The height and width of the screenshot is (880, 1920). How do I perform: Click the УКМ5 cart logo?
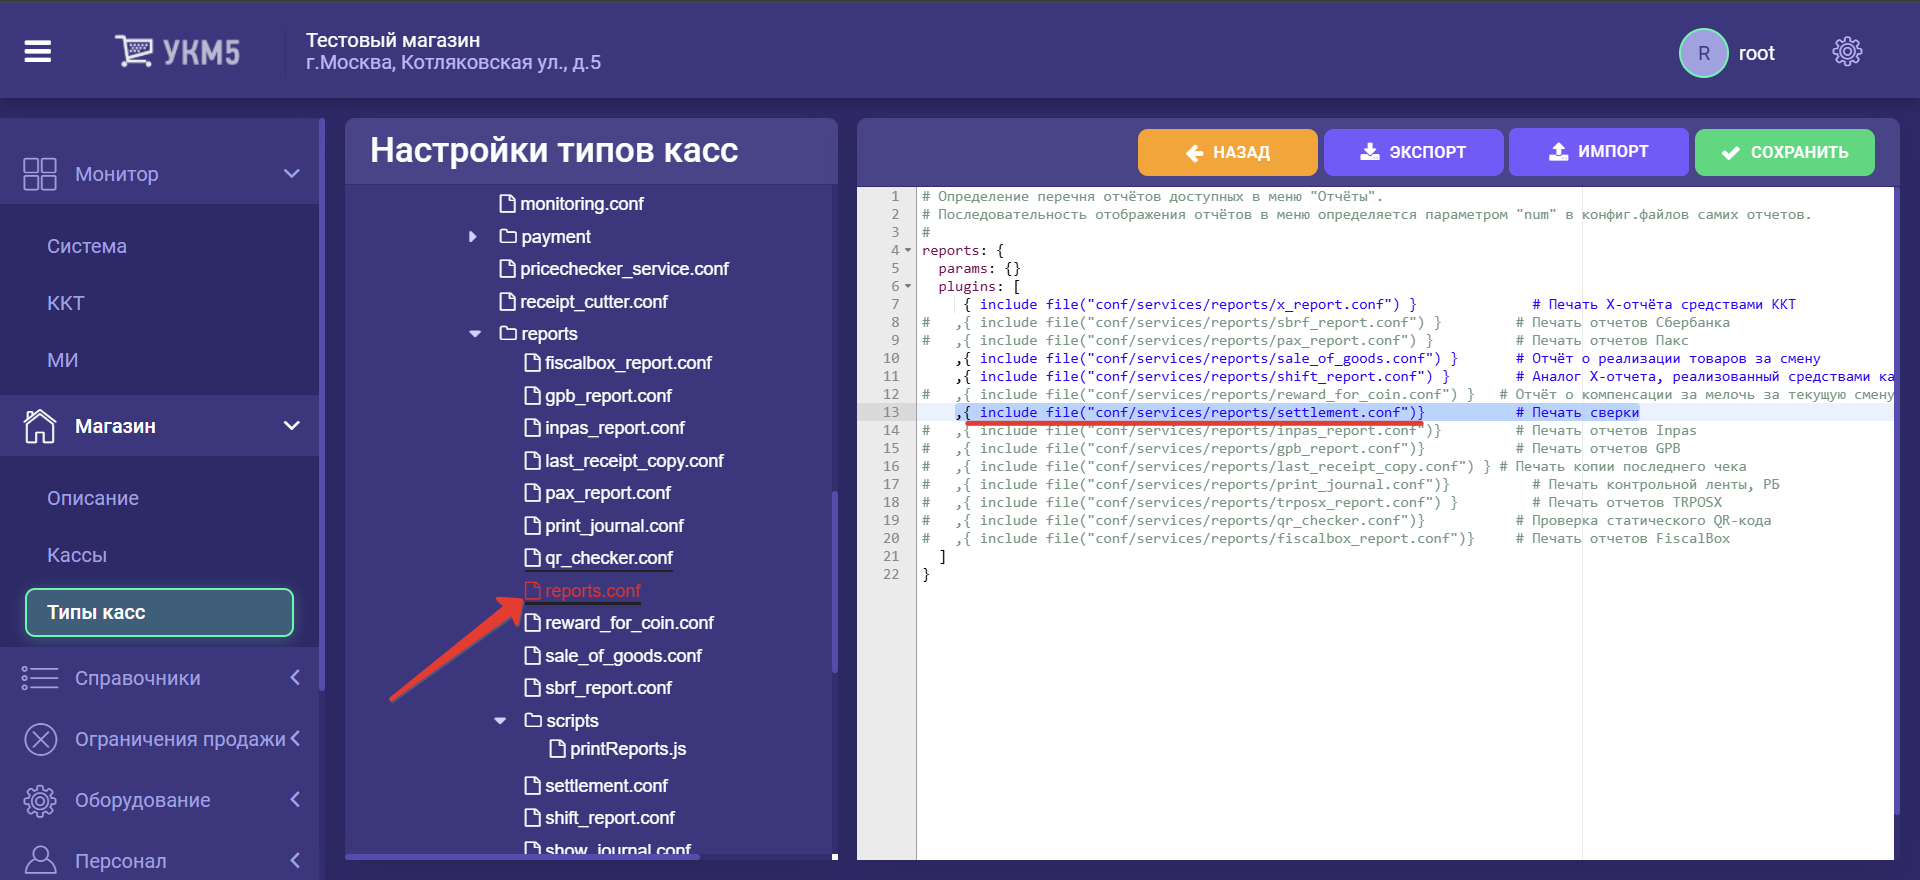tap(177, 51)
